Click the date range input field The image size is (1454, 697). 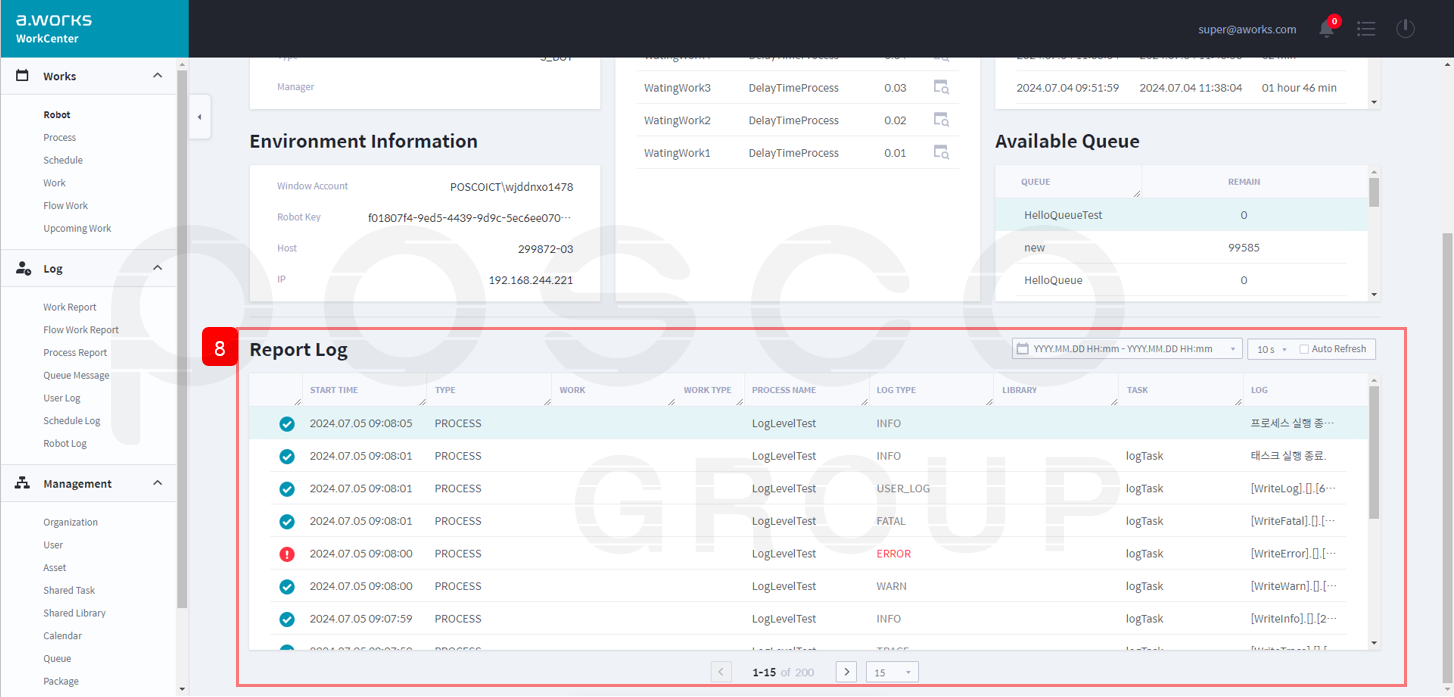pos(1127,349)
